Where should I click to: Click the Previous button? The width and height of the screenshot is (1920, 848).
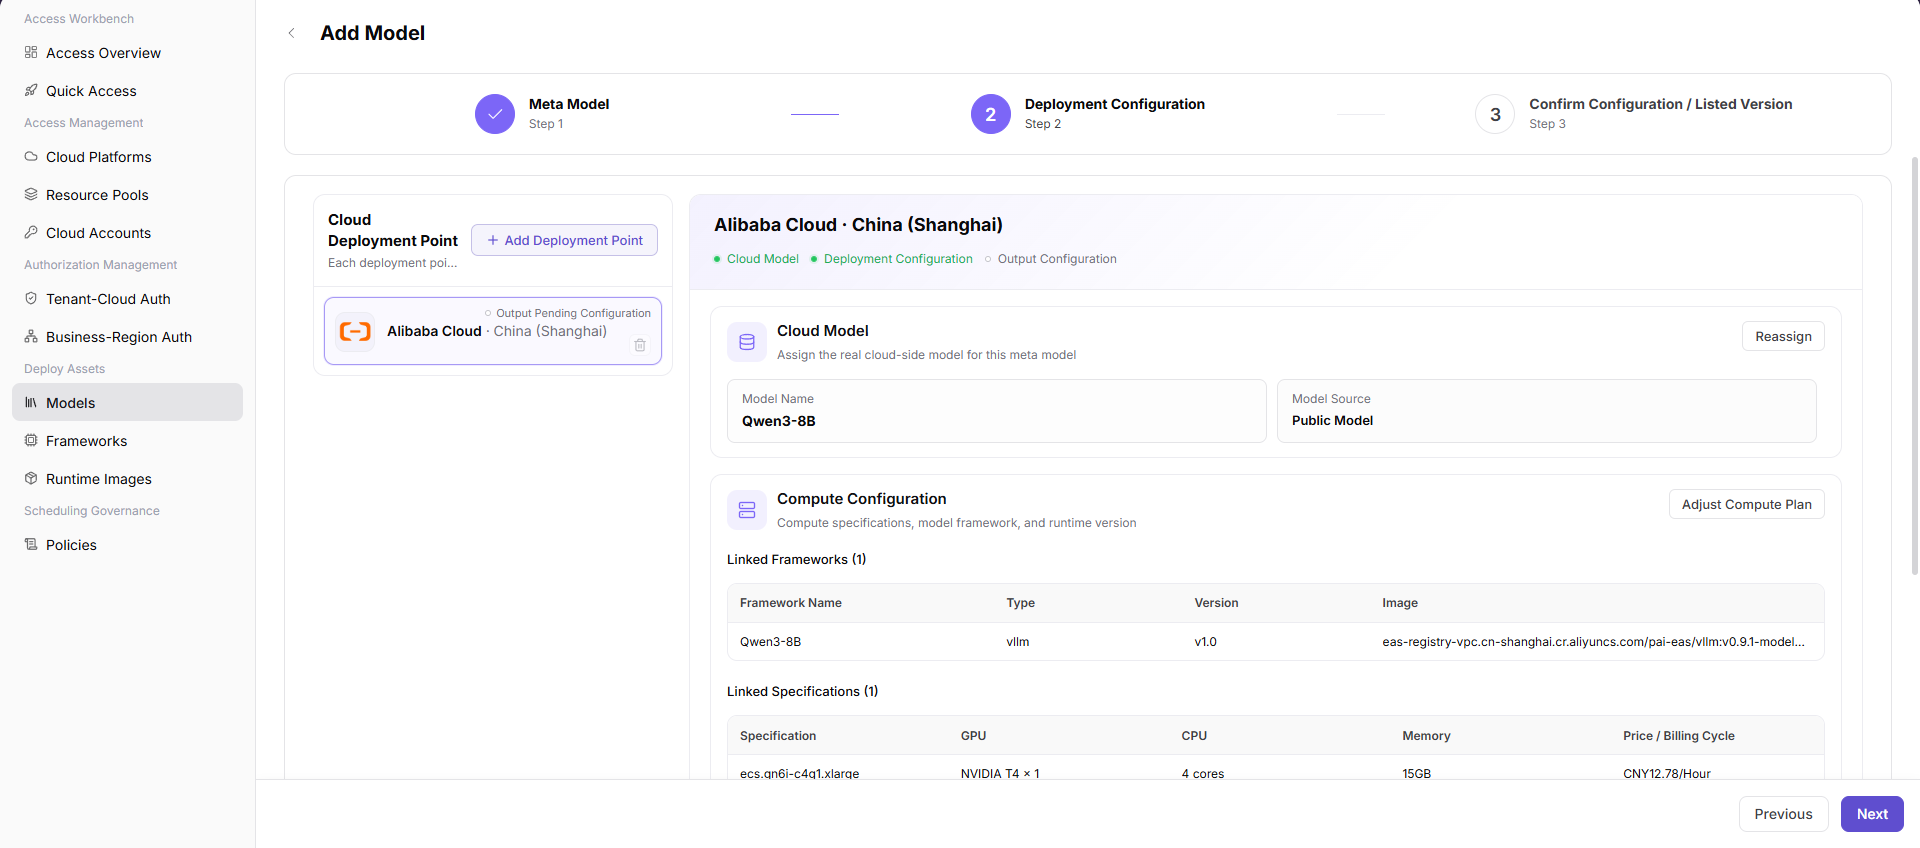point(1783,814)
